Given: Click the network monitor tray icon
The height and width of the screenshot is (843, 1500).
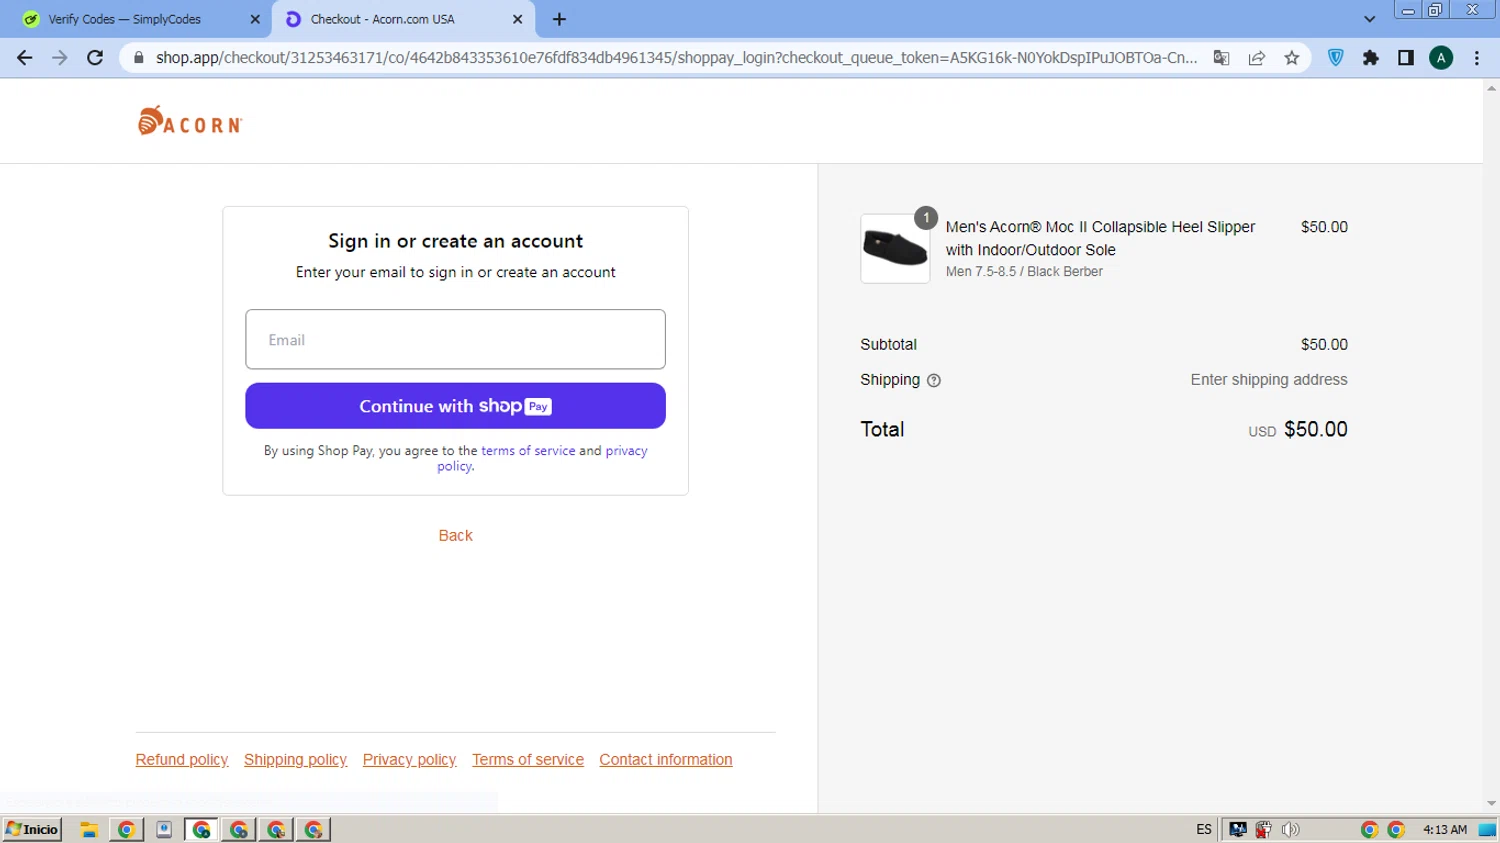Looking at the screenshot, I should pos(1238,829).
